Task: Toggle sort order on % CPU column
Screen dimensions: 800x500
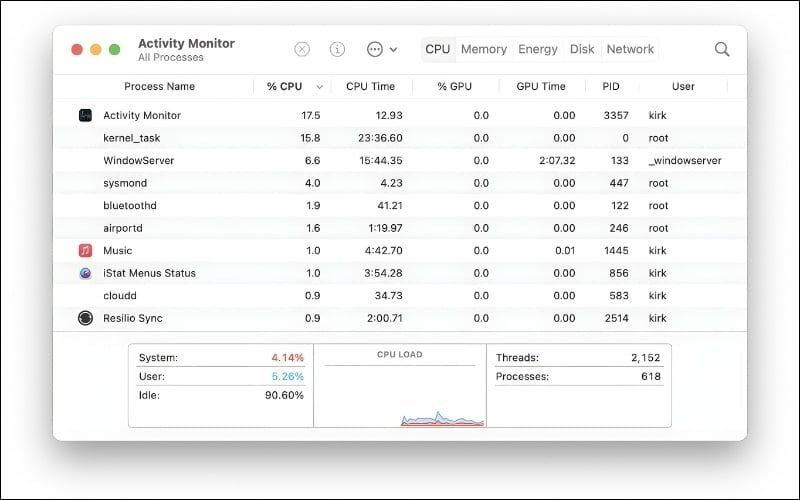Action: point(293,87)
